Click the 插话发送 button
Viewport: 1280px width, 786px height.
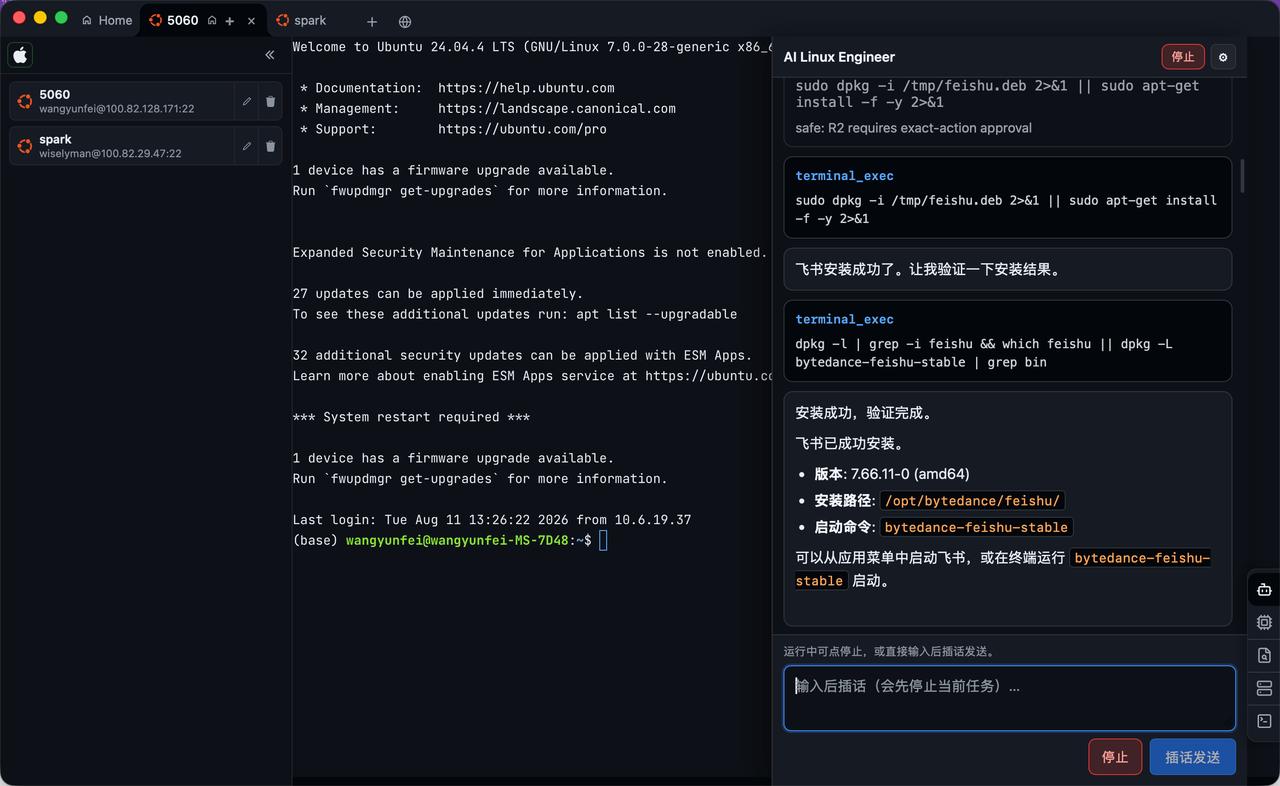pos(1193,757)
